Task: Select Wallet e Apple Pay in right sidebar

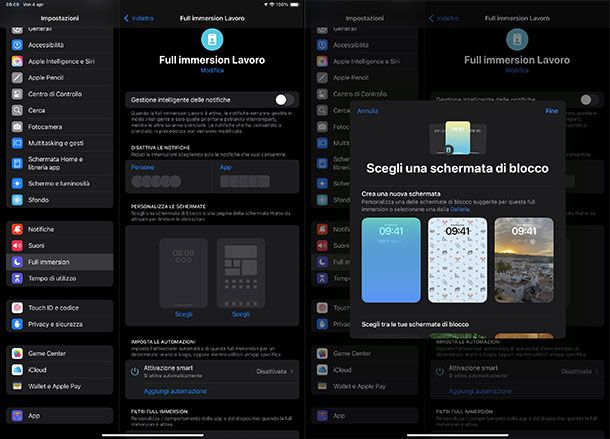Action: (x=365, y=386)
